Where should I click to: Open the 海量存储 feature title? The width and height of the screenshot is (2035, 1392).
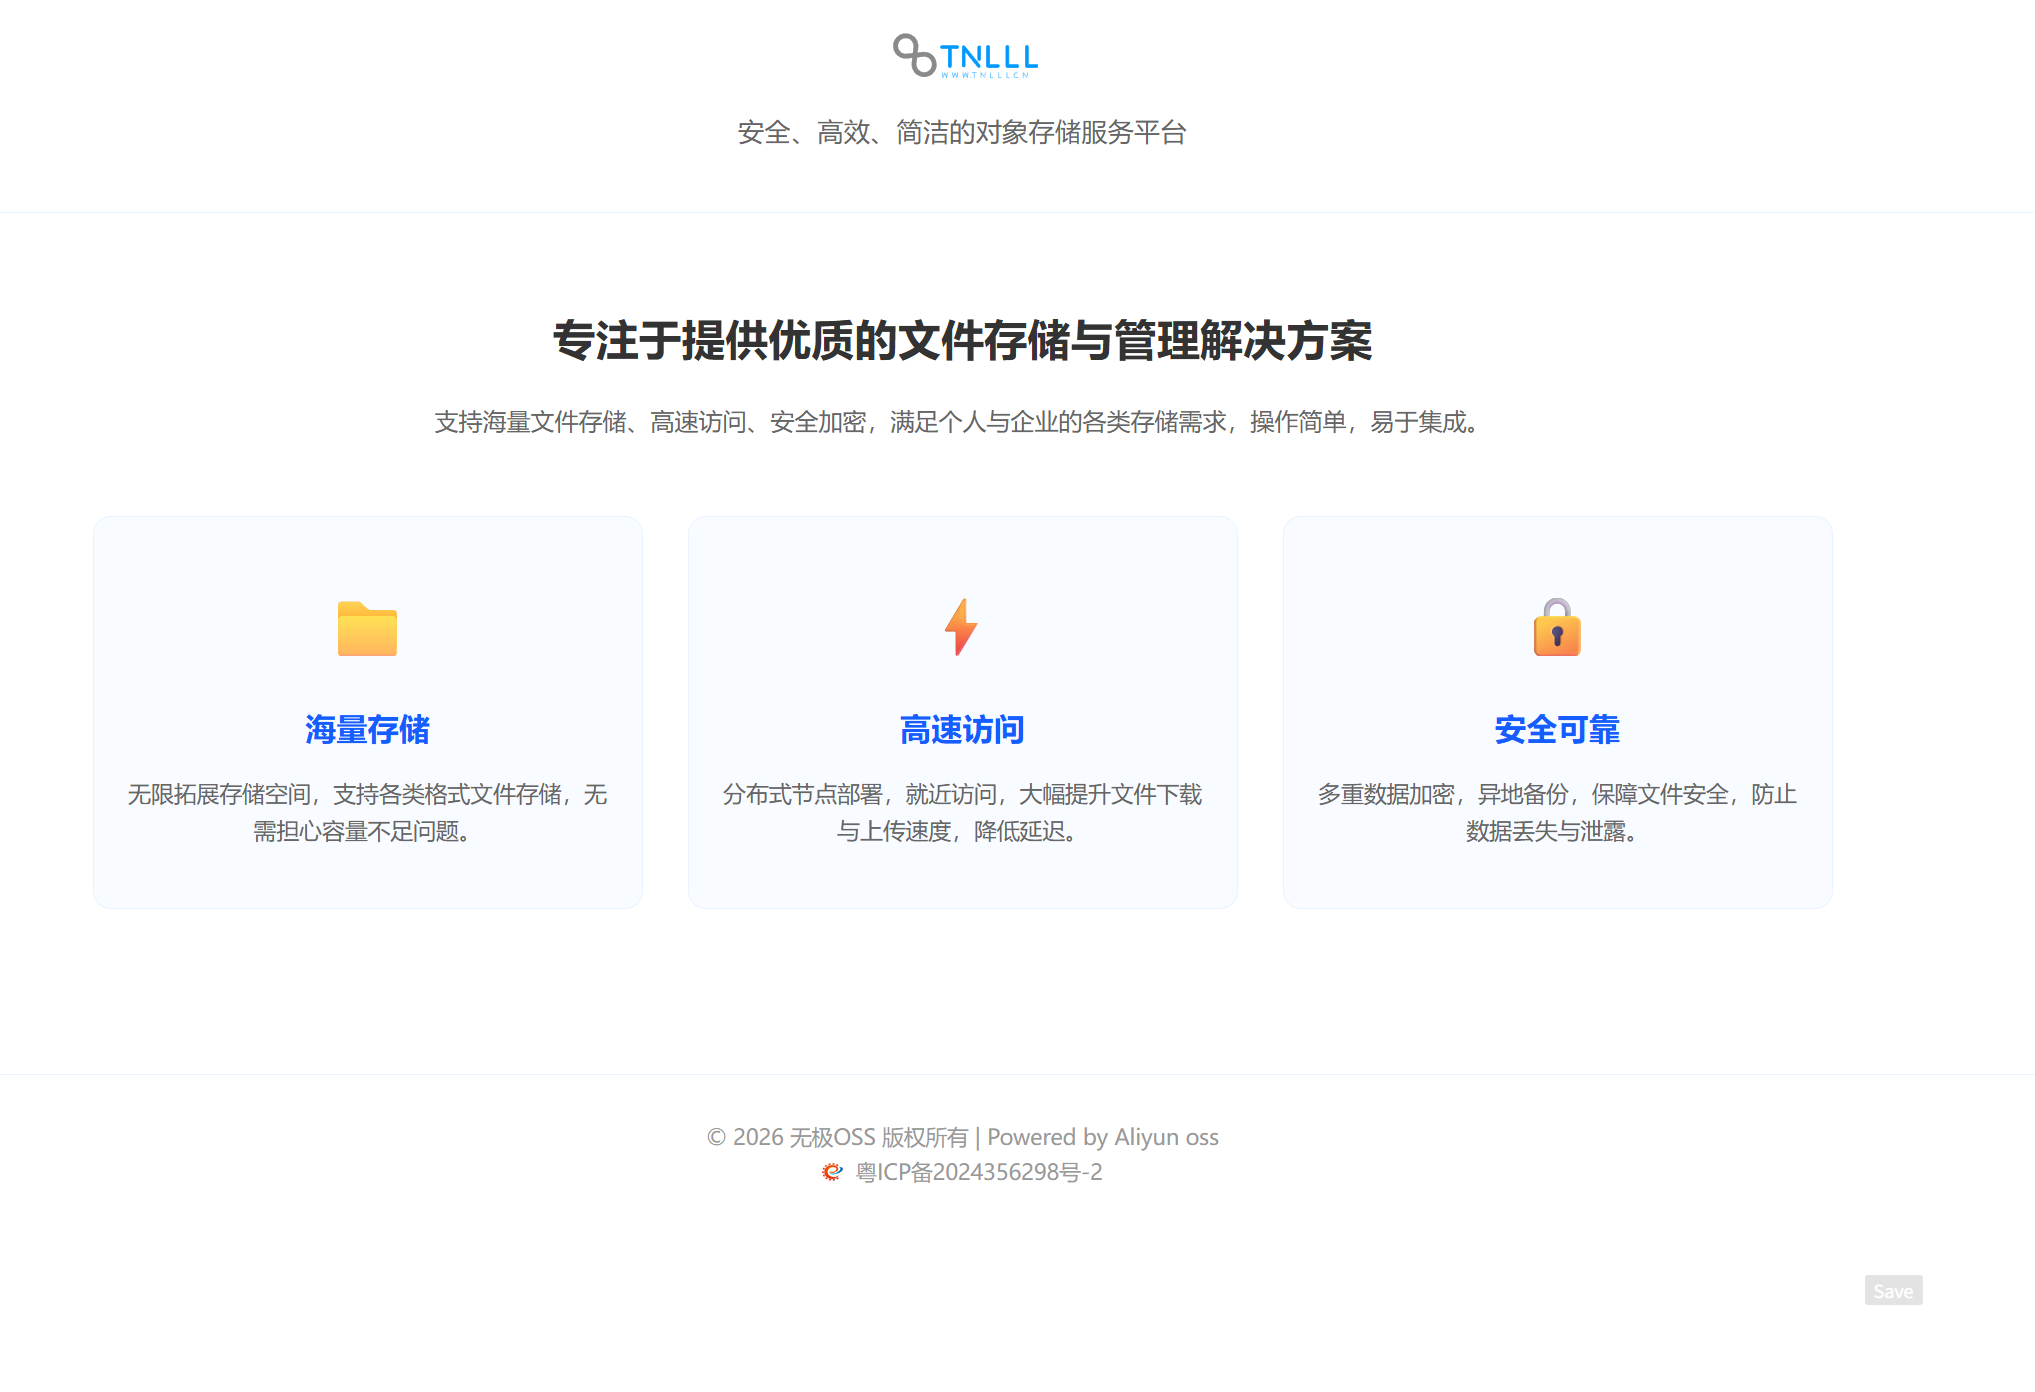(367, 729)
